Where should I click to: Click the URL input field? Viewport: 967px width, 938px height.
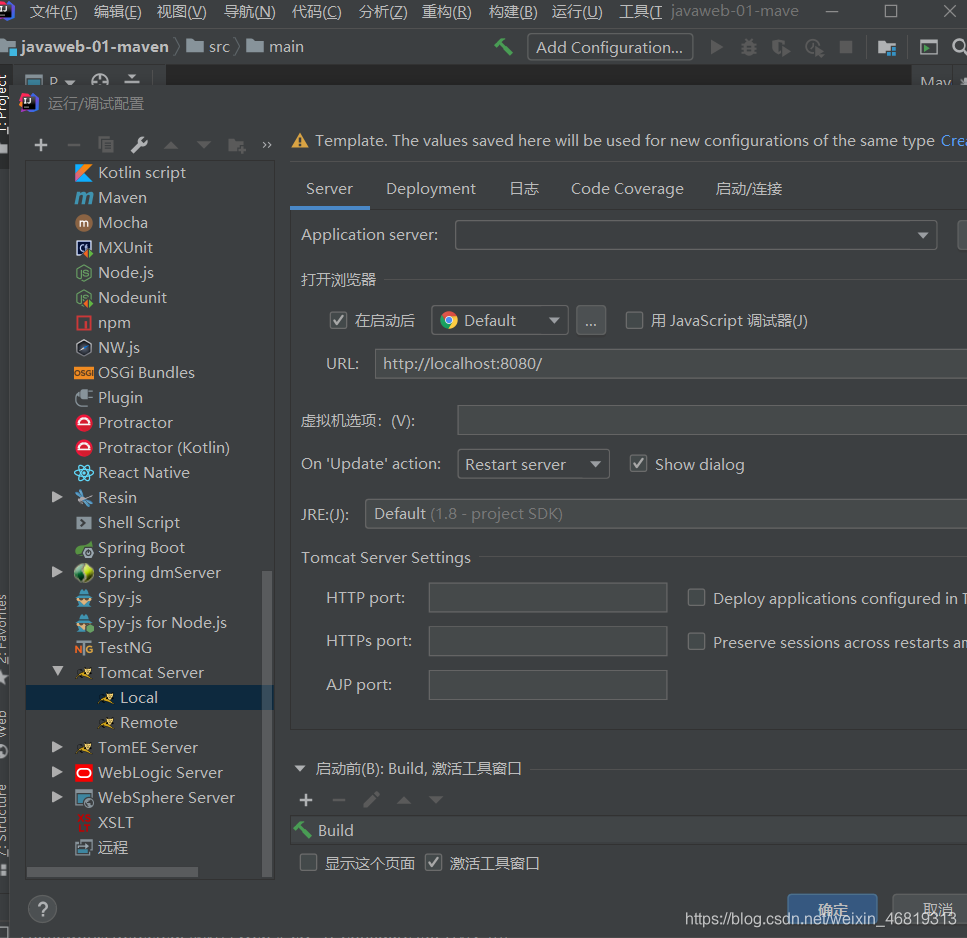click(x=671, y=364)
